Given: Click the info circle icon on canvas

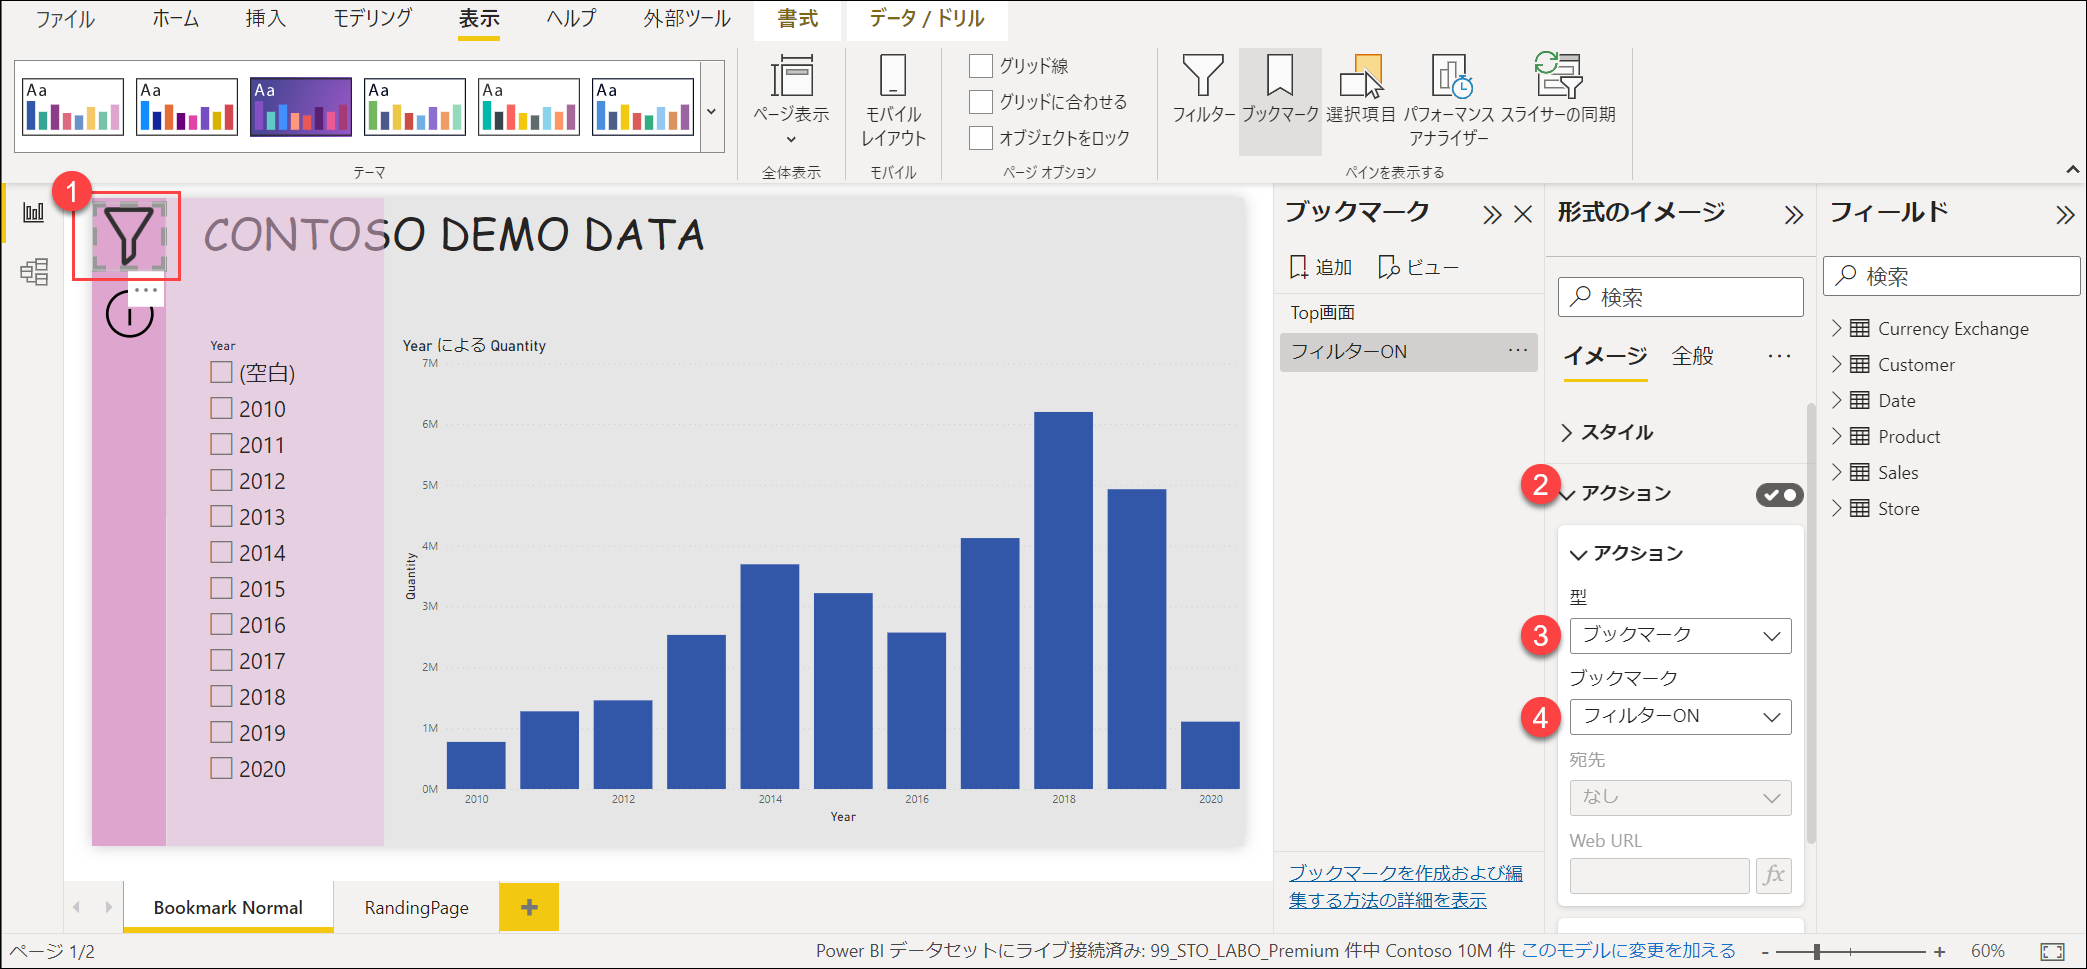Looking at the screenshot, I should pos(129,315).
